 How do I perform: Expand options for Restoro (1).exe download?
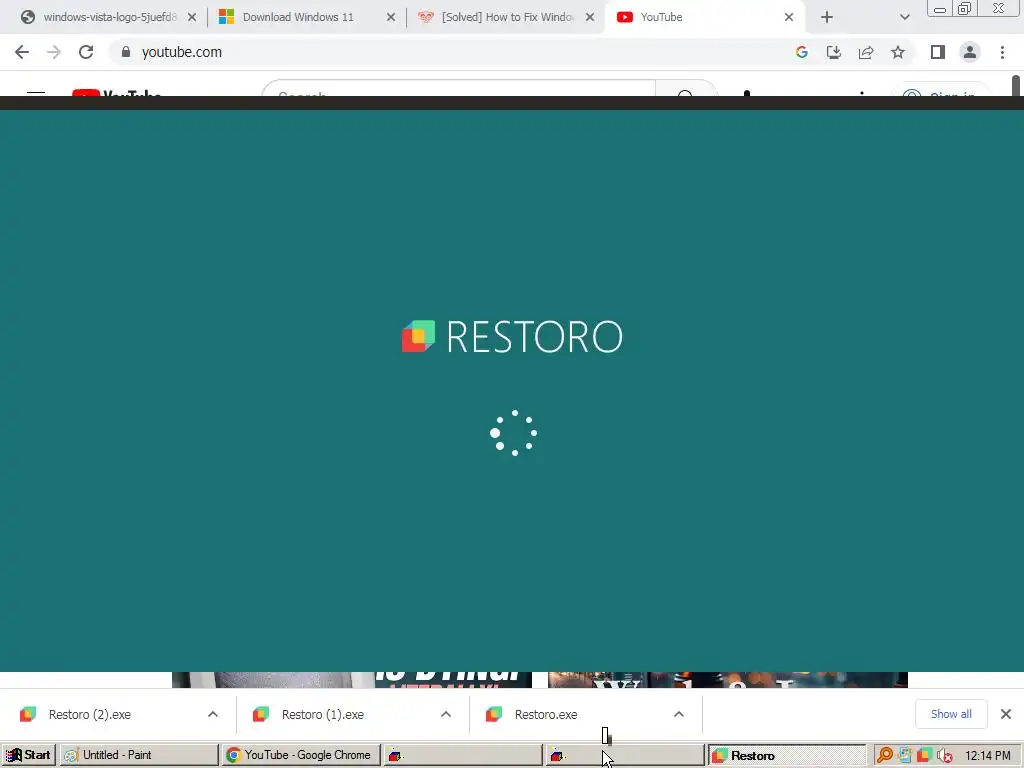click(x=446, y=714)
